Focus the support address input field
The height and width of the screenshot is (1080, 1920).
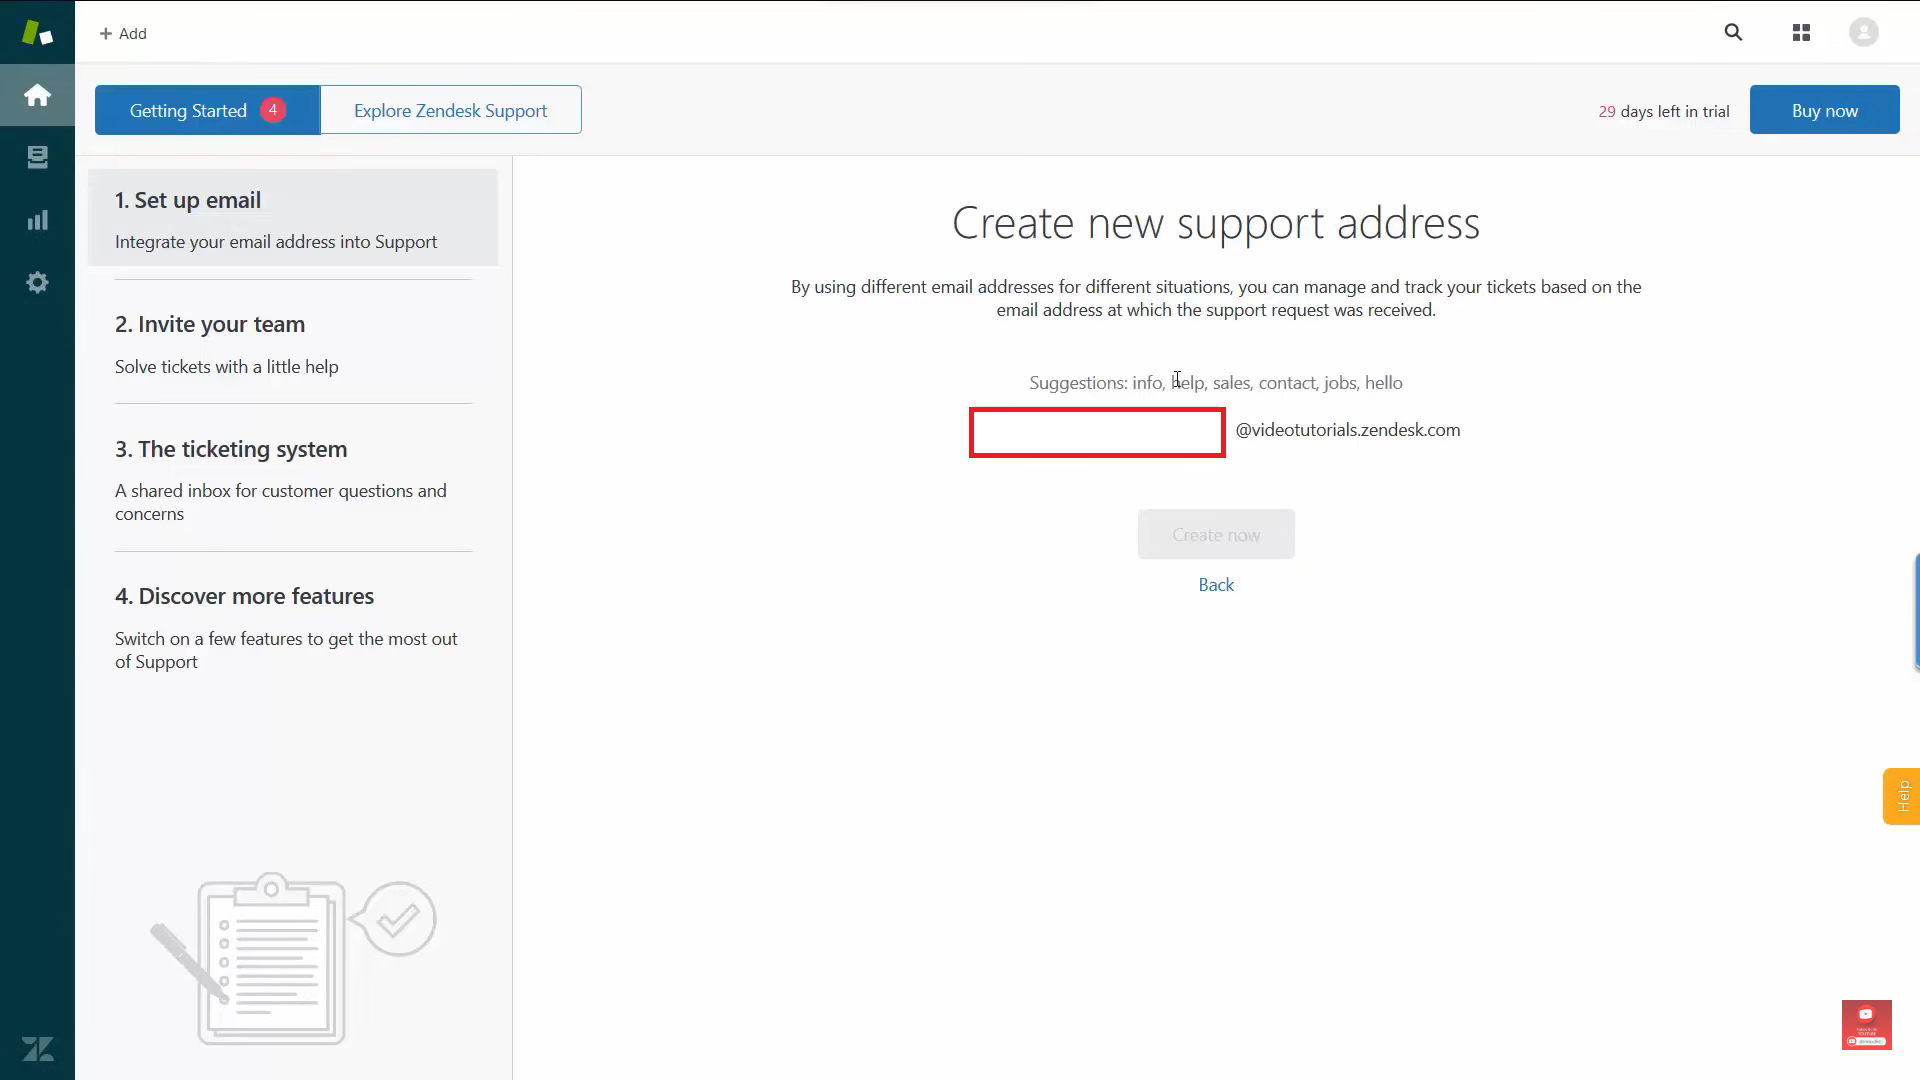(x=1097, y=432)
